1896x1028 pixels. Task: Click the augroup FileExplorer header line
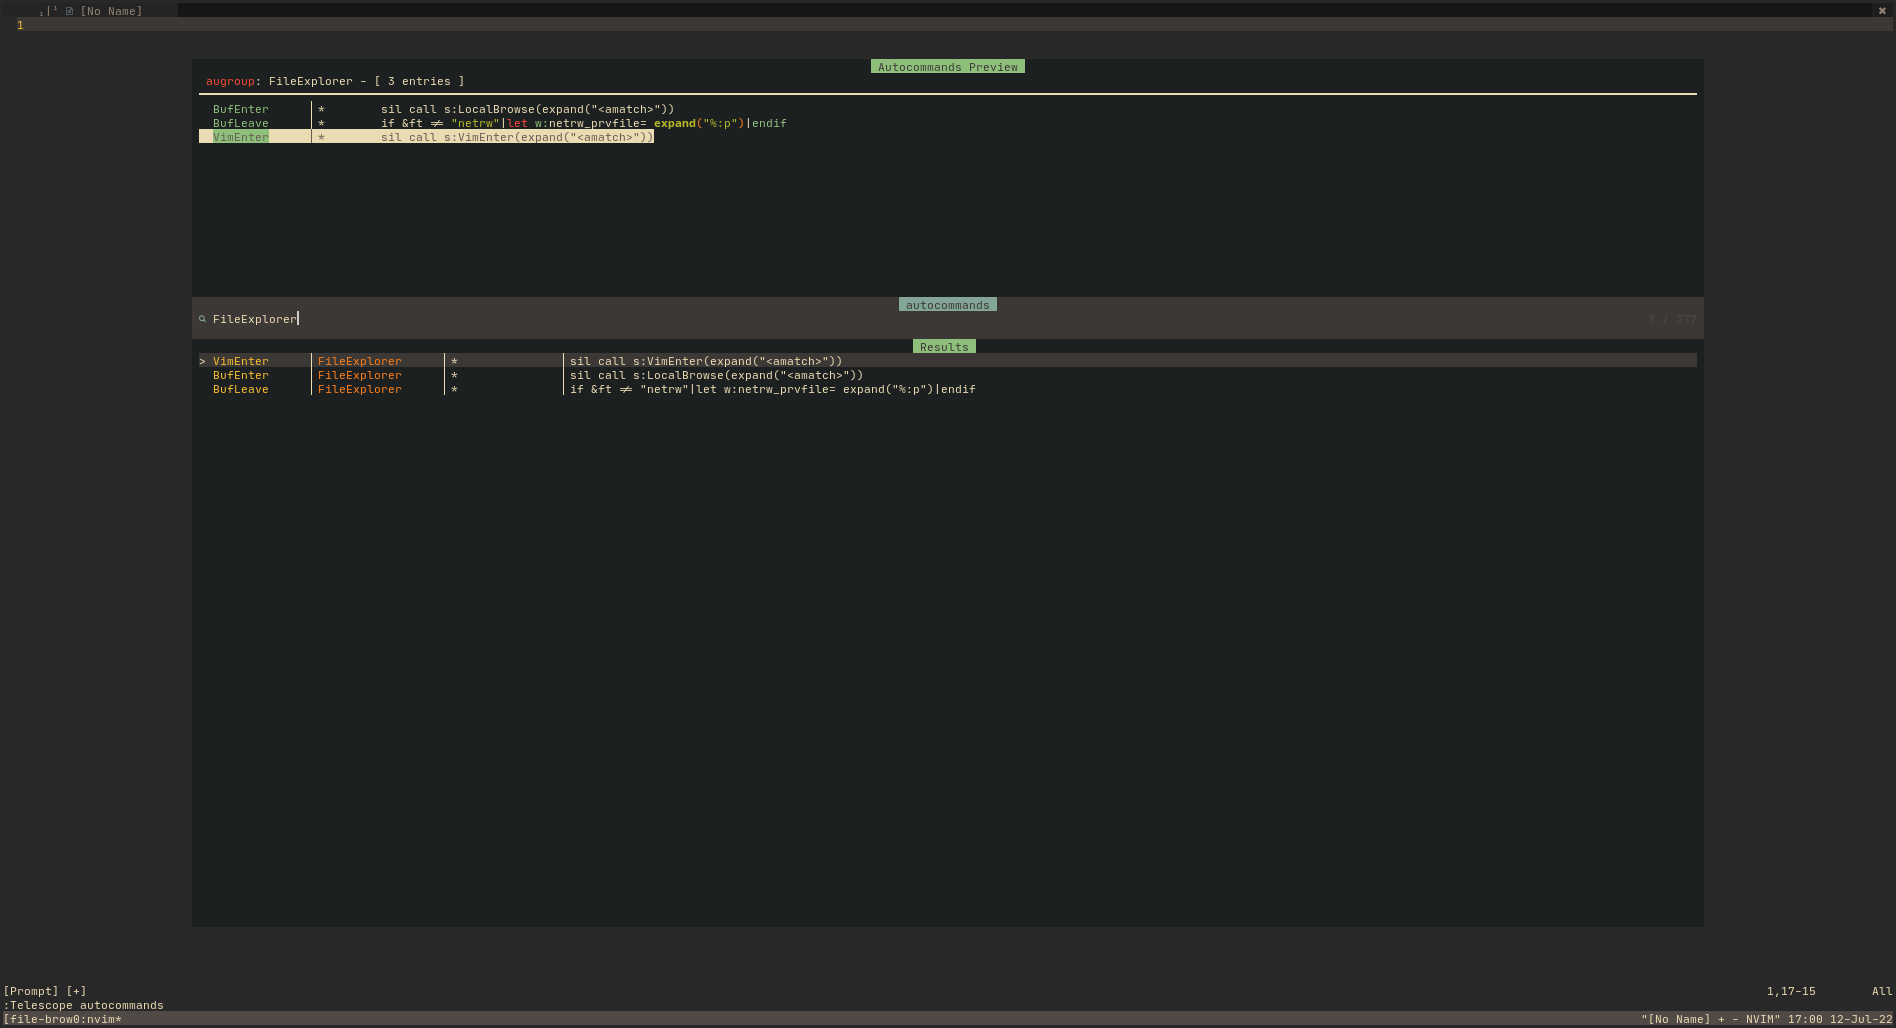click(x=335, y=81)
